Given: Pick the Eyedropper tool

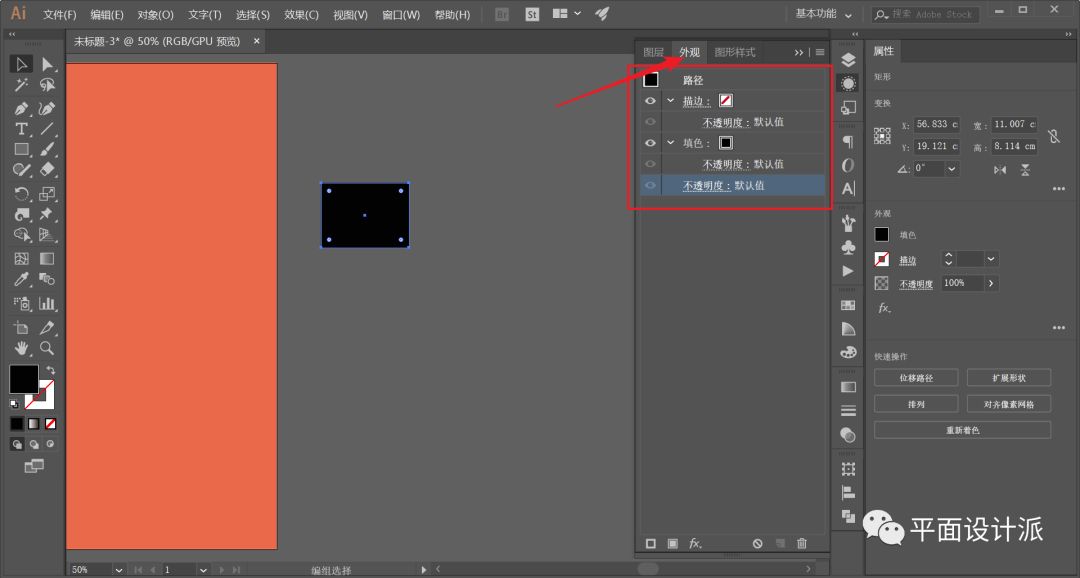Looking at the screenshot, I should 21,280.
